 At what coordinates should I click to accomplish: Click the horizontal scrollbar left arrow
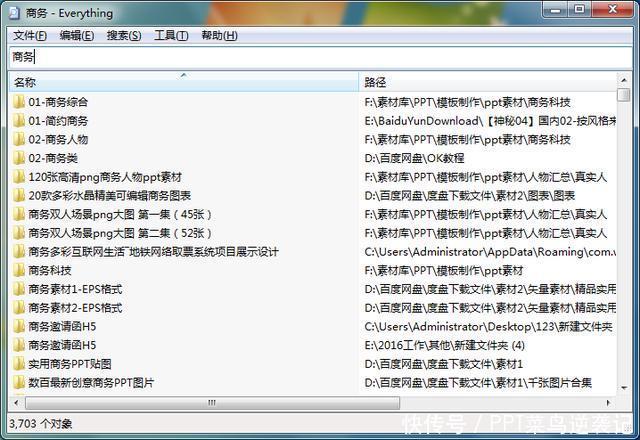click(x=17, y=403)
